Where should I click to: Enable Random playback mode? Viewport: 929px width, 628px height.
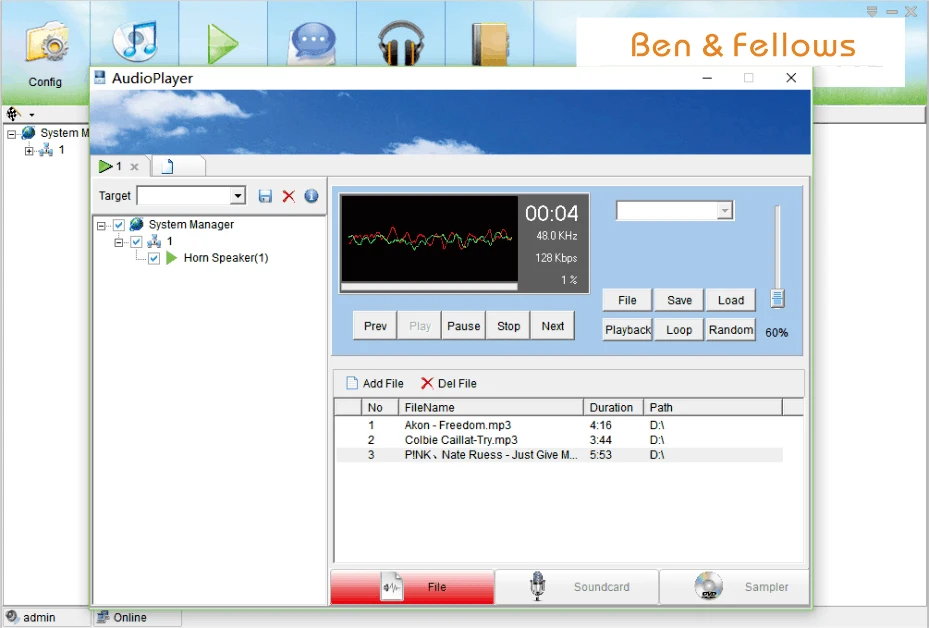(730, 329)
